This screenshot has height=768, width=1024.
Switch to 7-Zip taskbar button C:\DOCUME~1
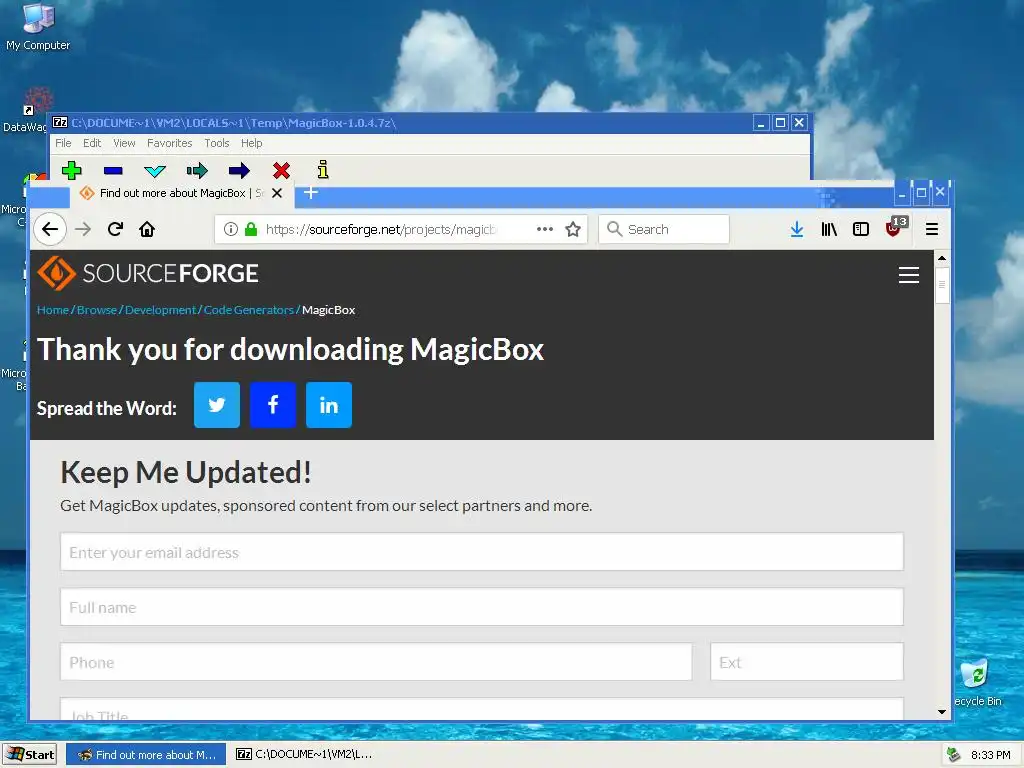tap(304, 754)
